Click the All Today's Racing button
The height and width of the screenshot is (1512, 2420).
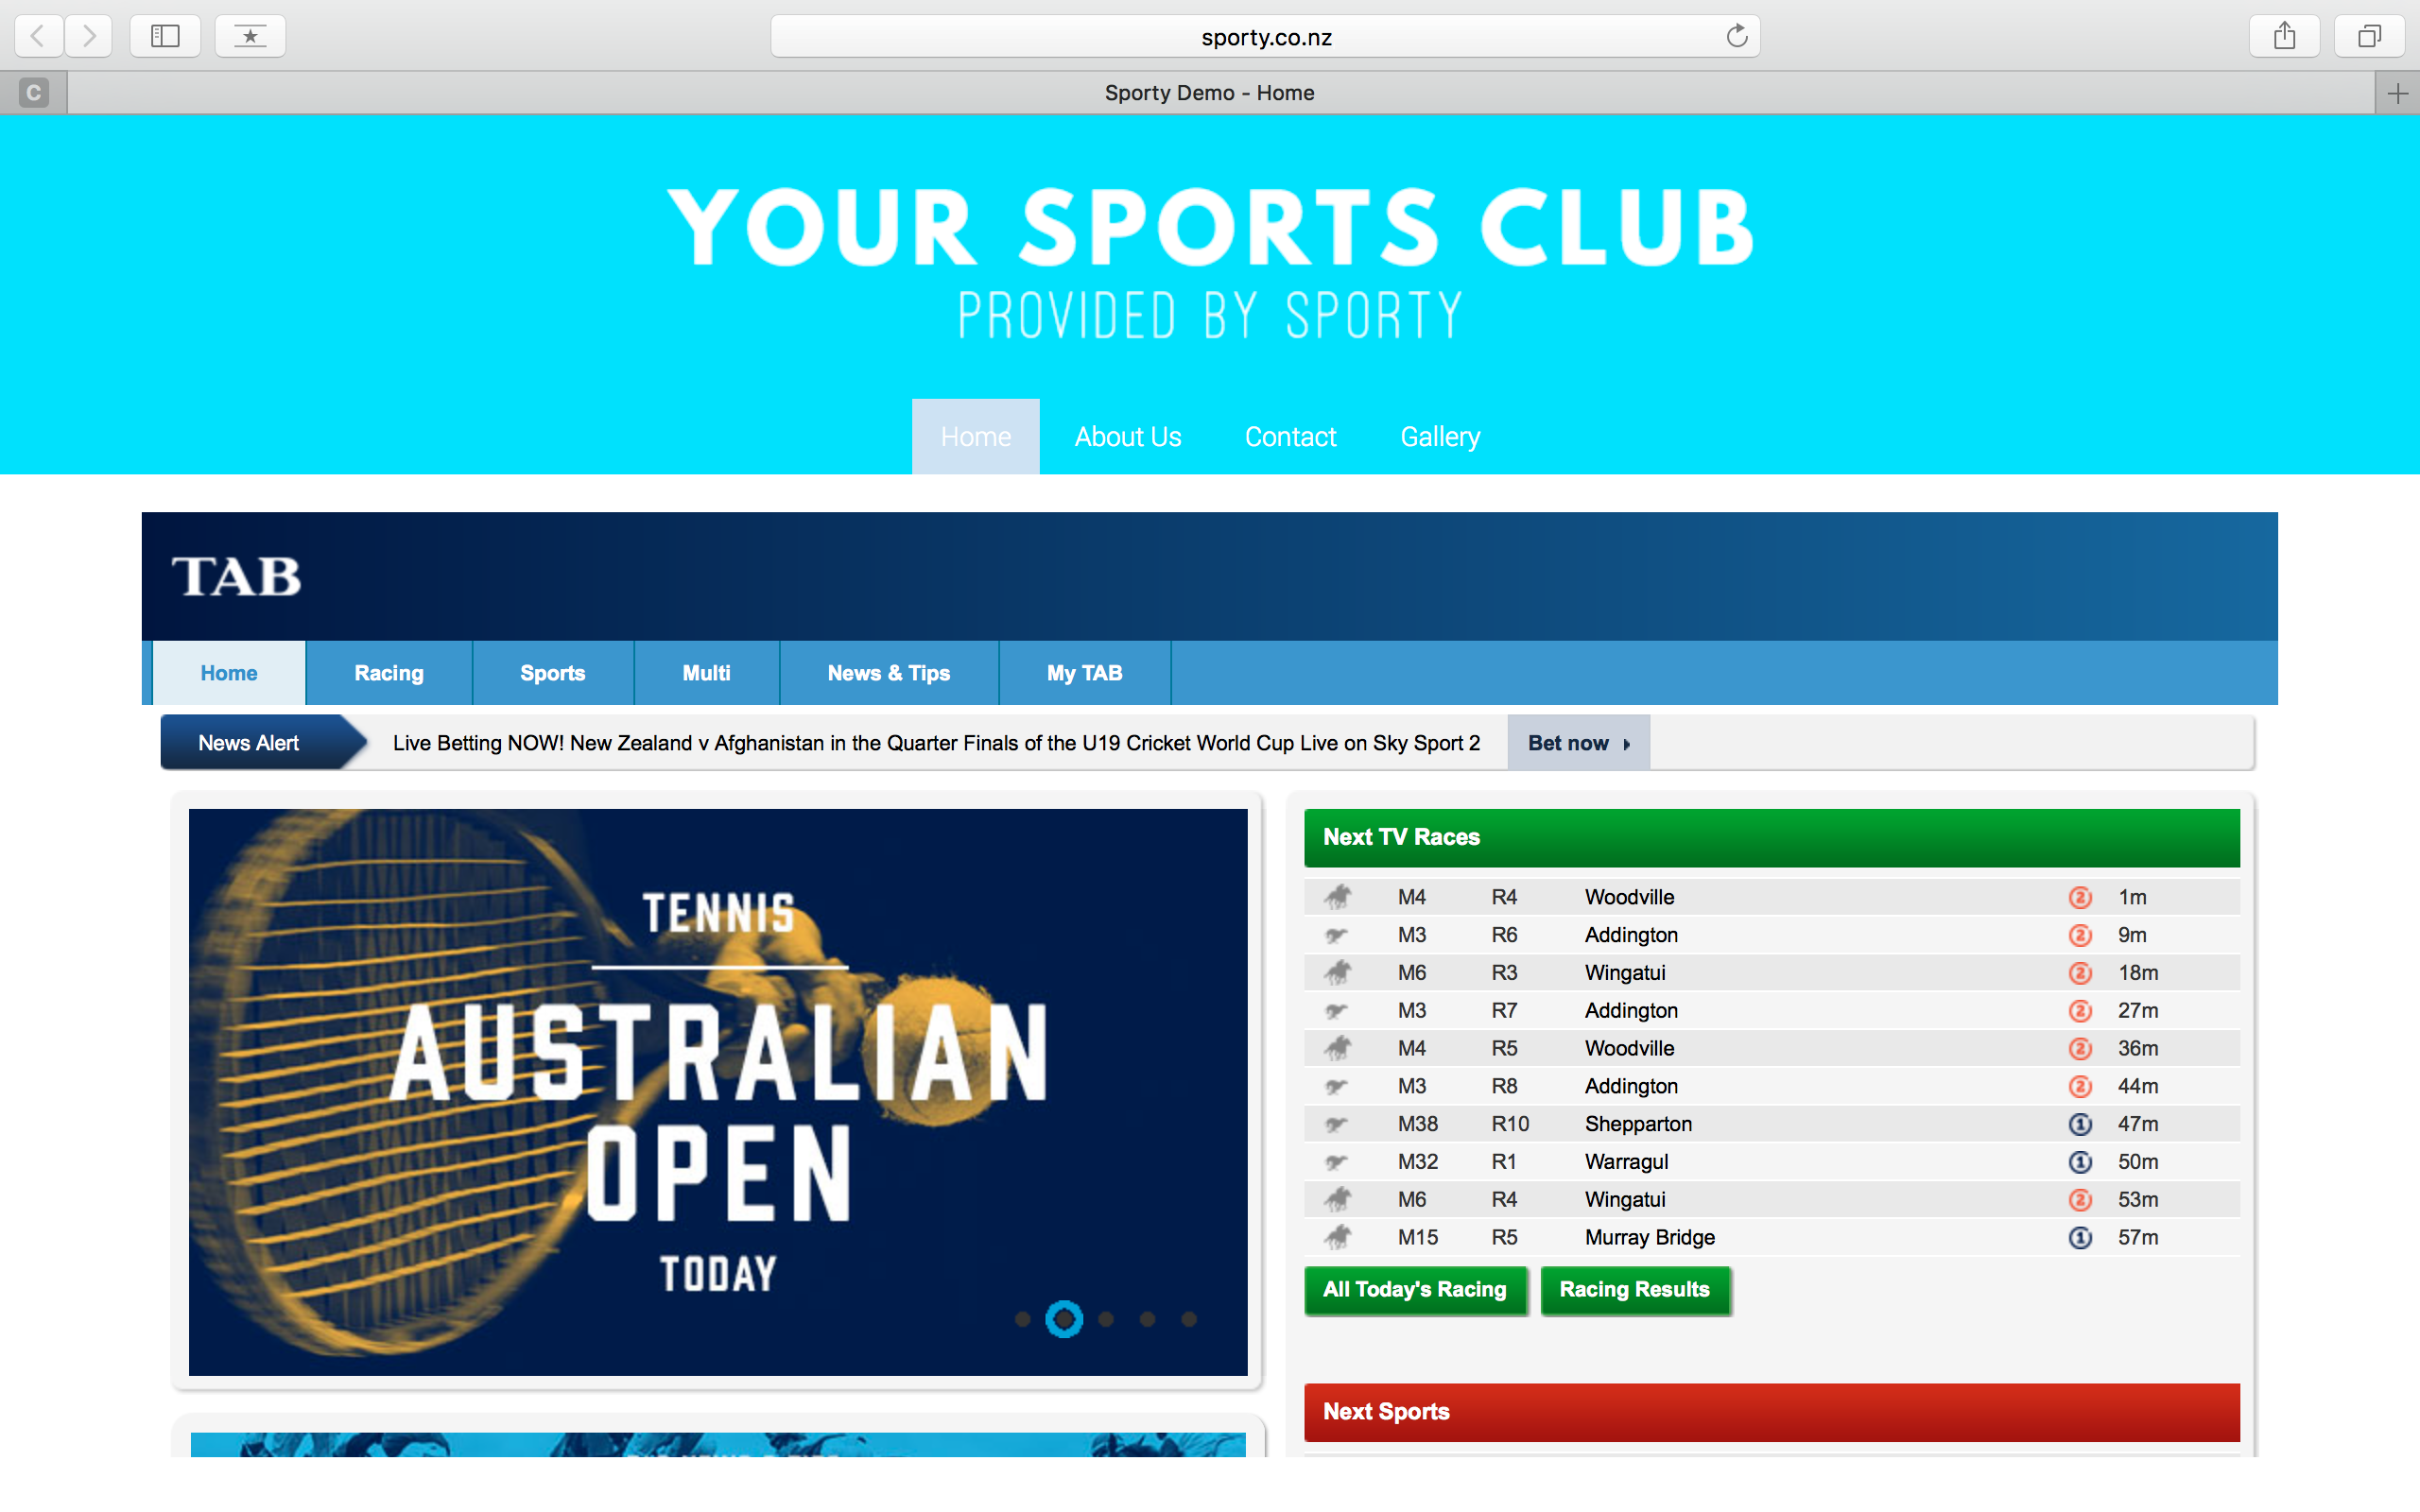coord(1415,1290)
